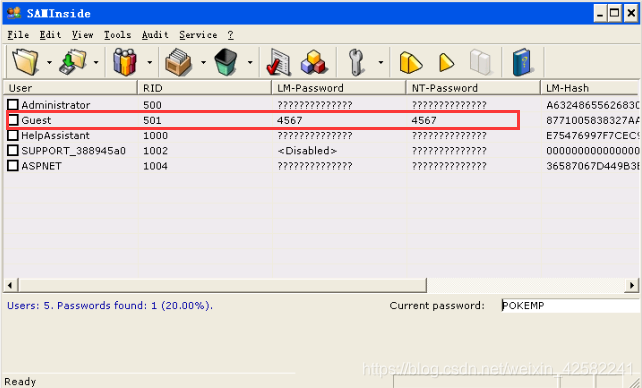Expand dropdown arrow next to import users icon
This screenshot has height=388, width=642.
click(96, 63)
